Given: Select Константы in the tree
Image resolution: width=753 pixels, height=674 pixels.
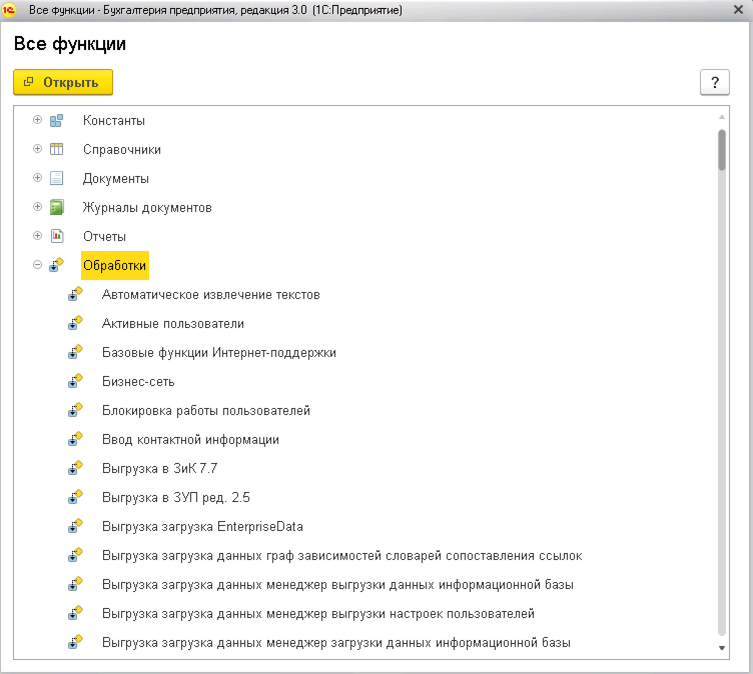Looking at the screenshot, I should point(114,120).
